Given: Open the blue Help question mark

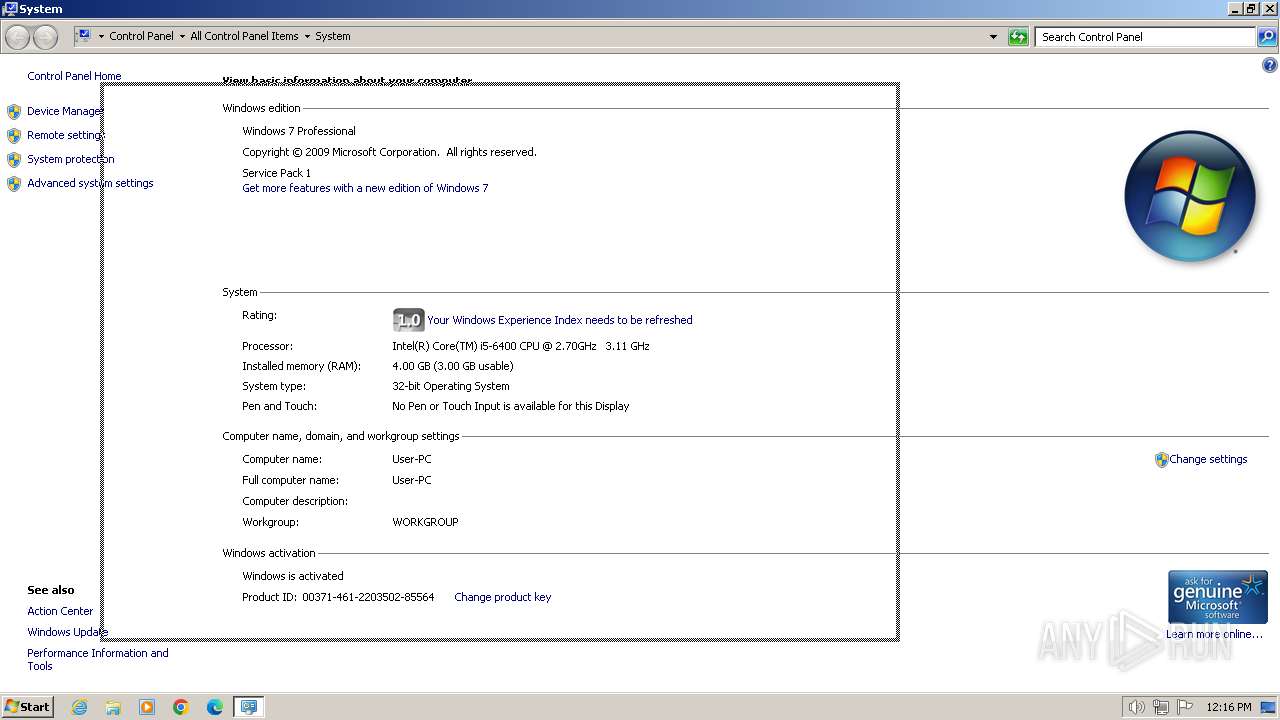Looking at the screenshot, I should coord(1270,66).
